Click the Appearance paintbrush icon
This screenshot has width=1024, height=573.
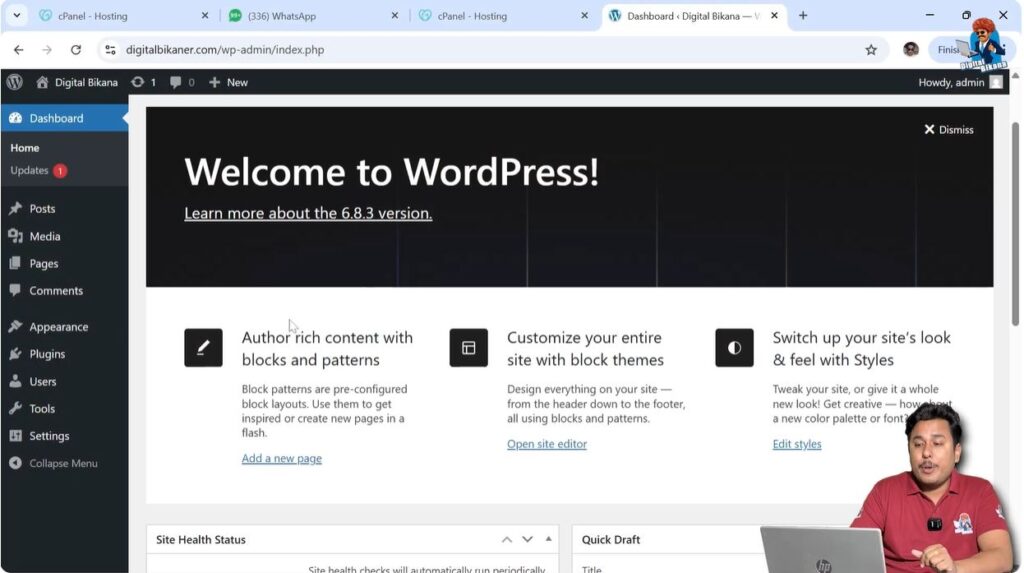click(x=15, y=327)
